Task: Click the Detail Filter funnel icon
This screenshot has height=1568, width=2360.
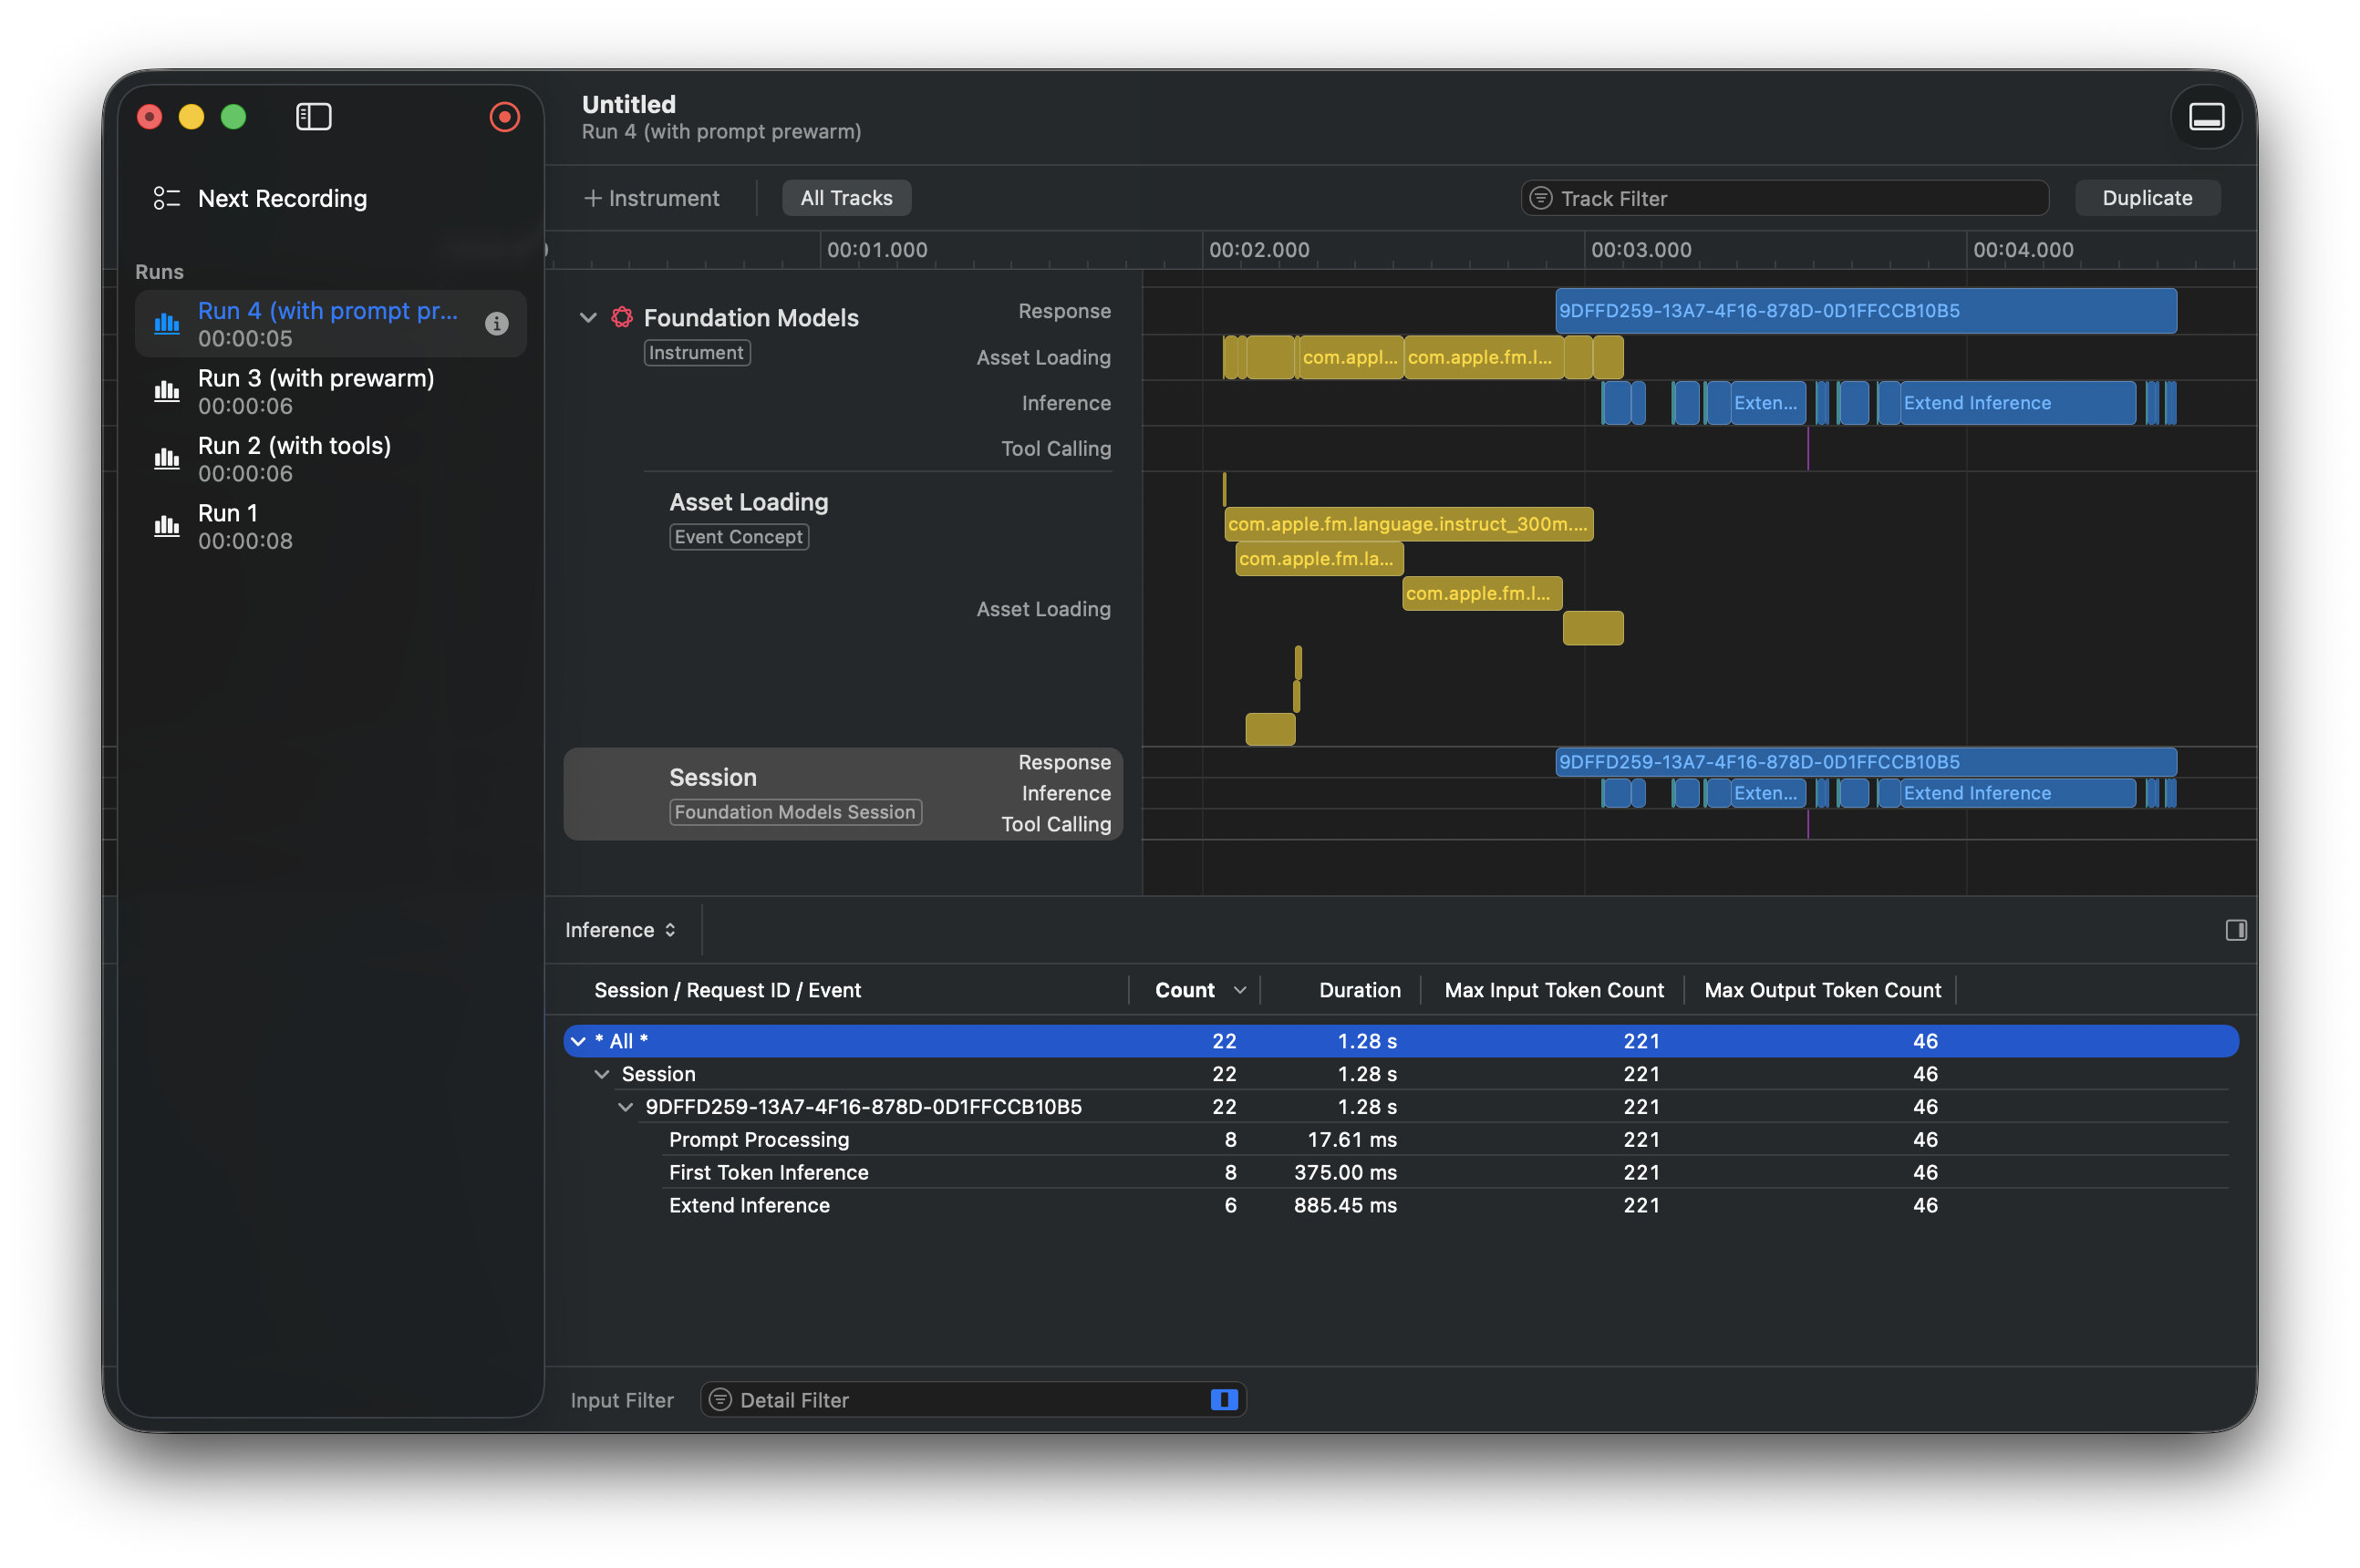Action: tap(720, 1399)
